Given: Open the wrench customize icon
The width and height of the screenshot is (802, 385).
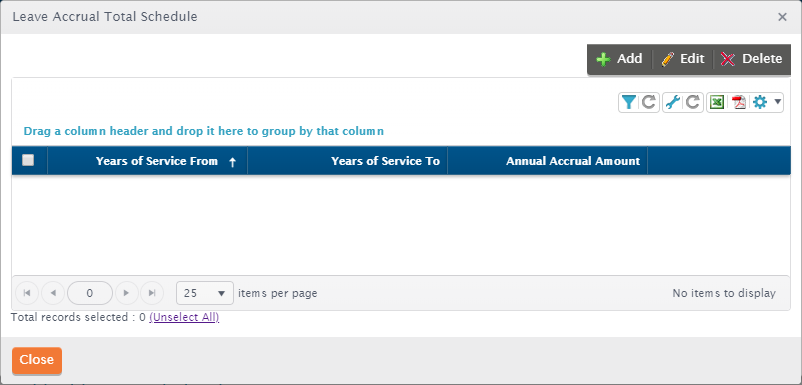Looking at the screenshot, I should [673, 103].
